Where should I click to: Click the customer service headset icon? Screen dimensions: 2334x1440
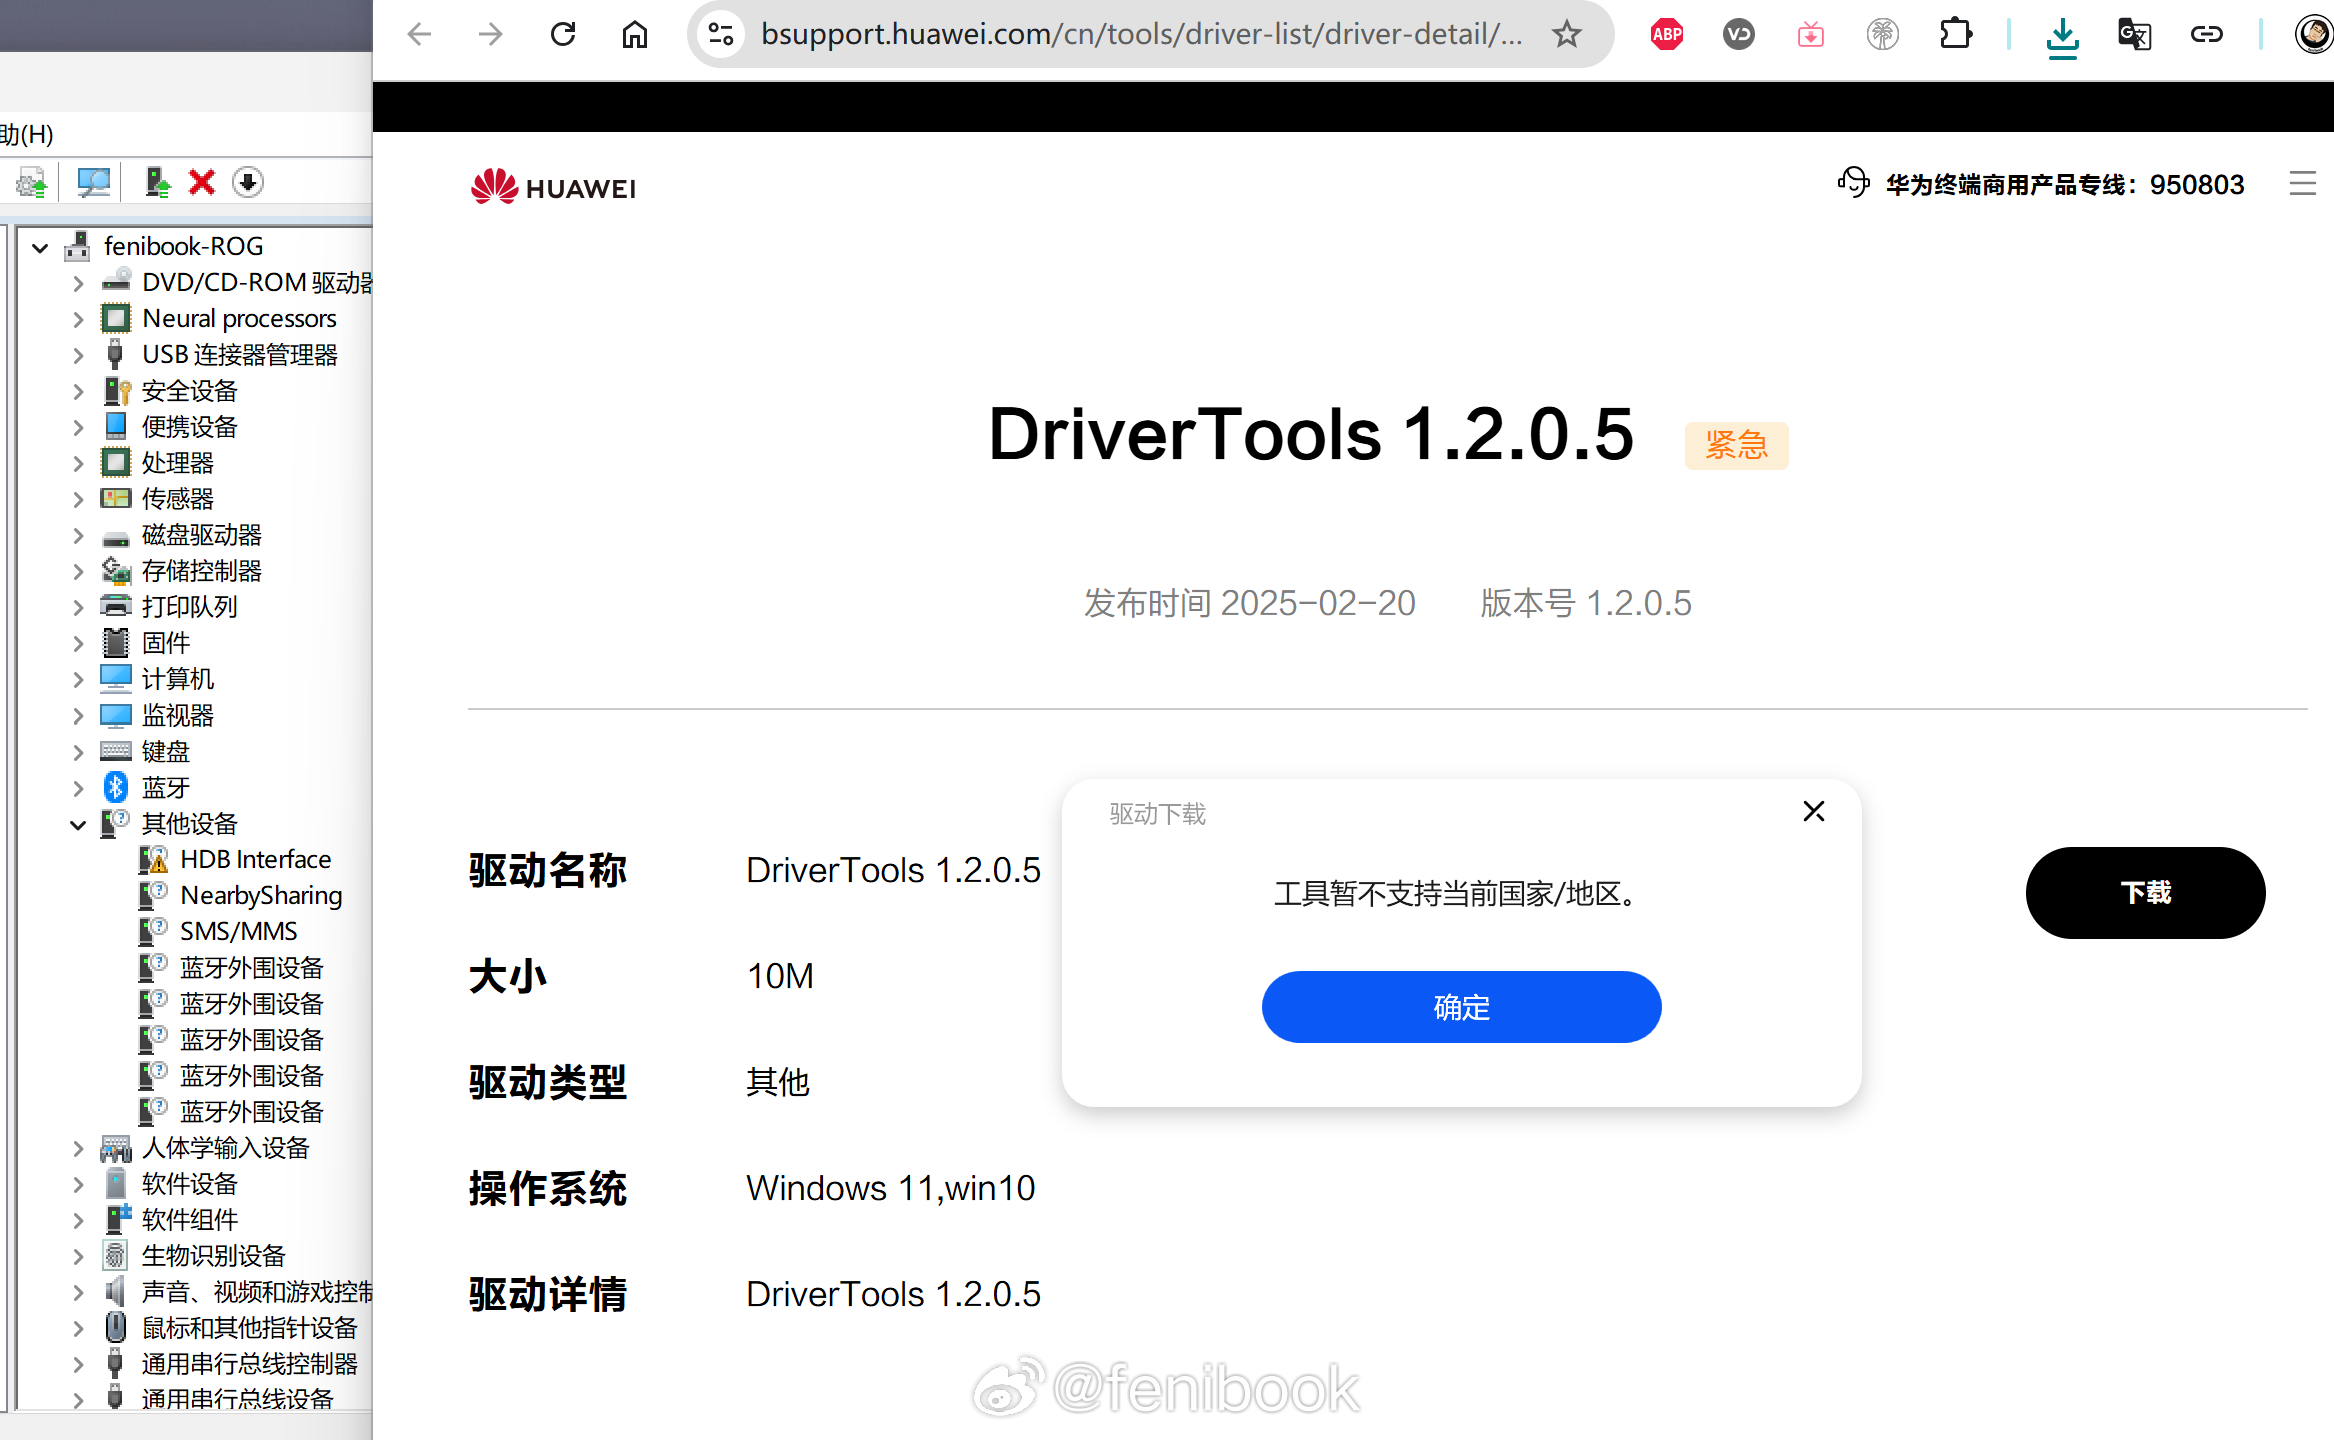point(1853,183)
